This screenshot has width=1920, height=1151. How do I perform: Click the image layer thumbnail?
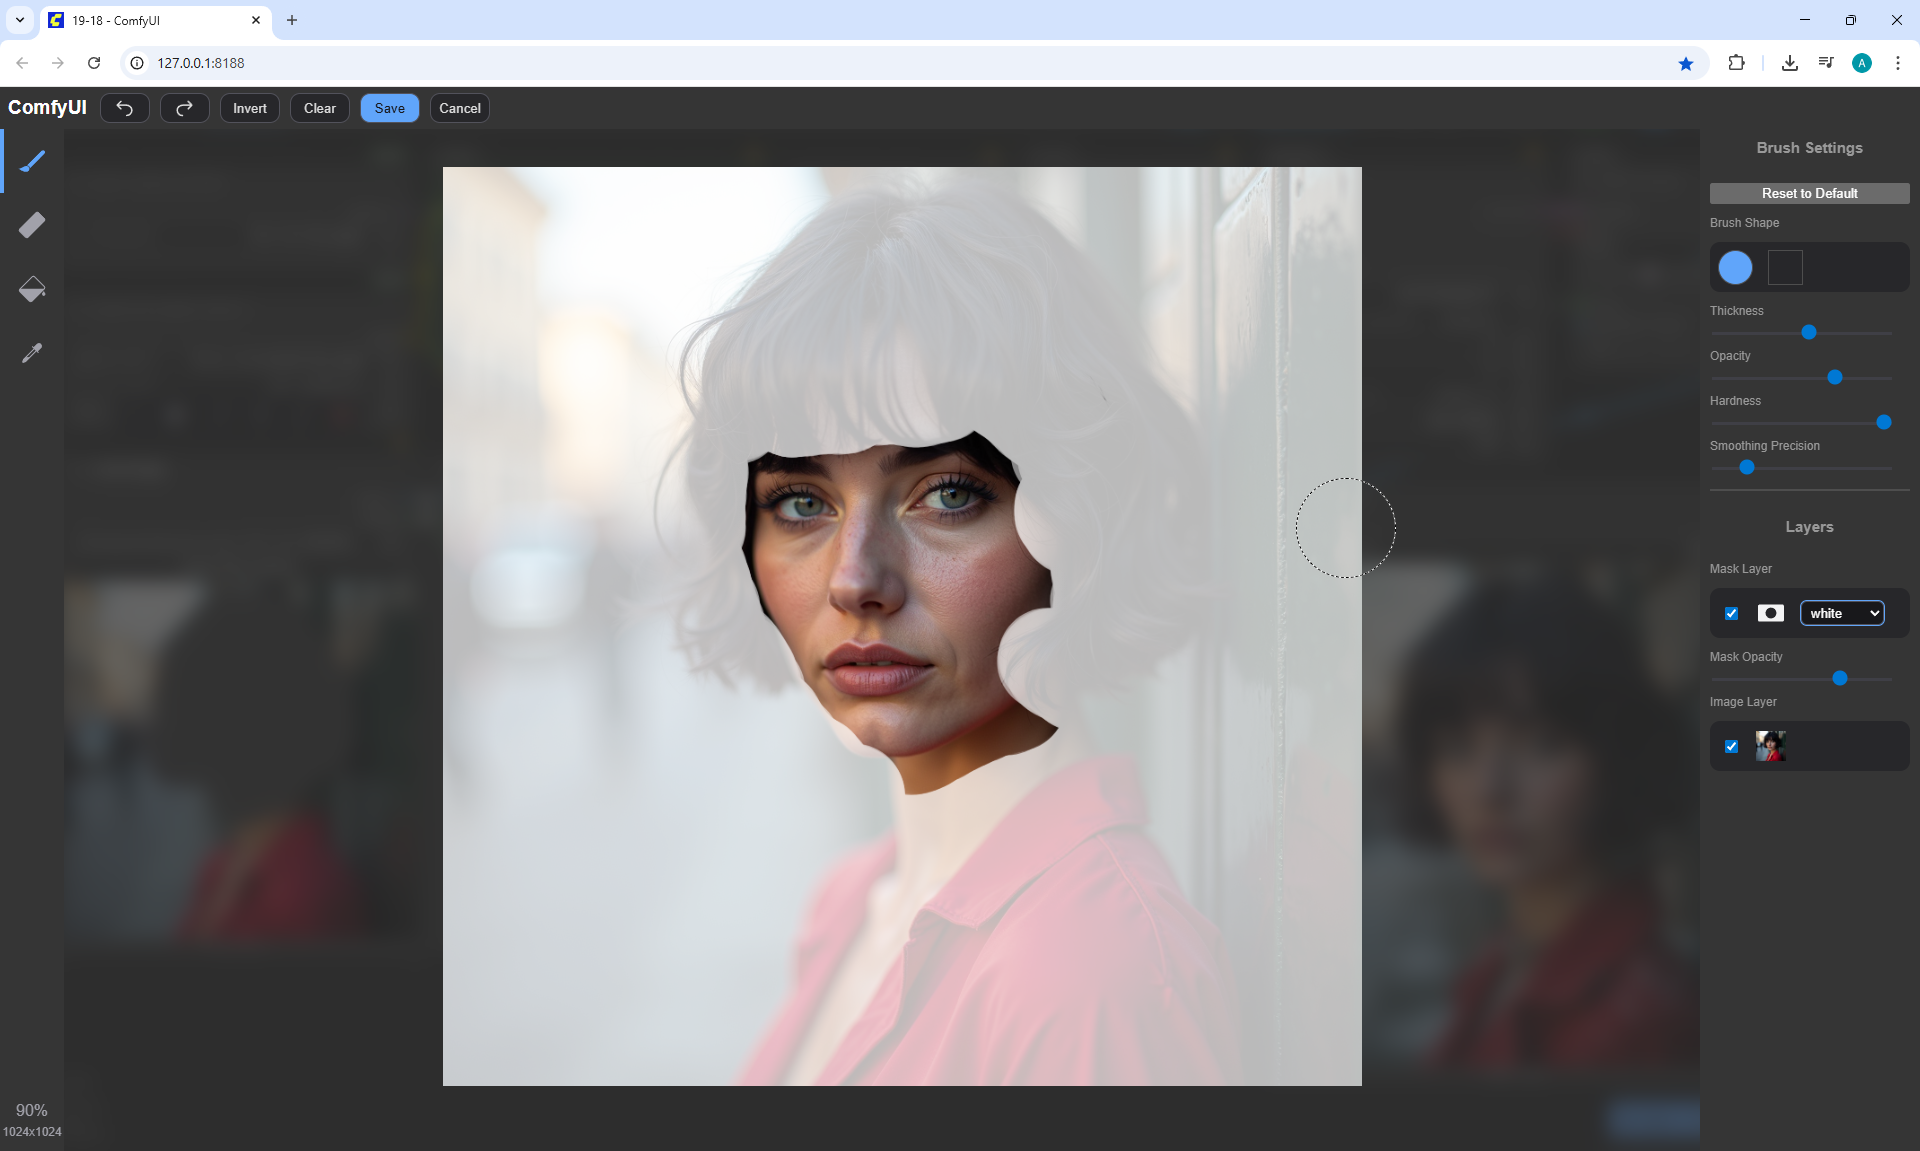(1770, 746)
